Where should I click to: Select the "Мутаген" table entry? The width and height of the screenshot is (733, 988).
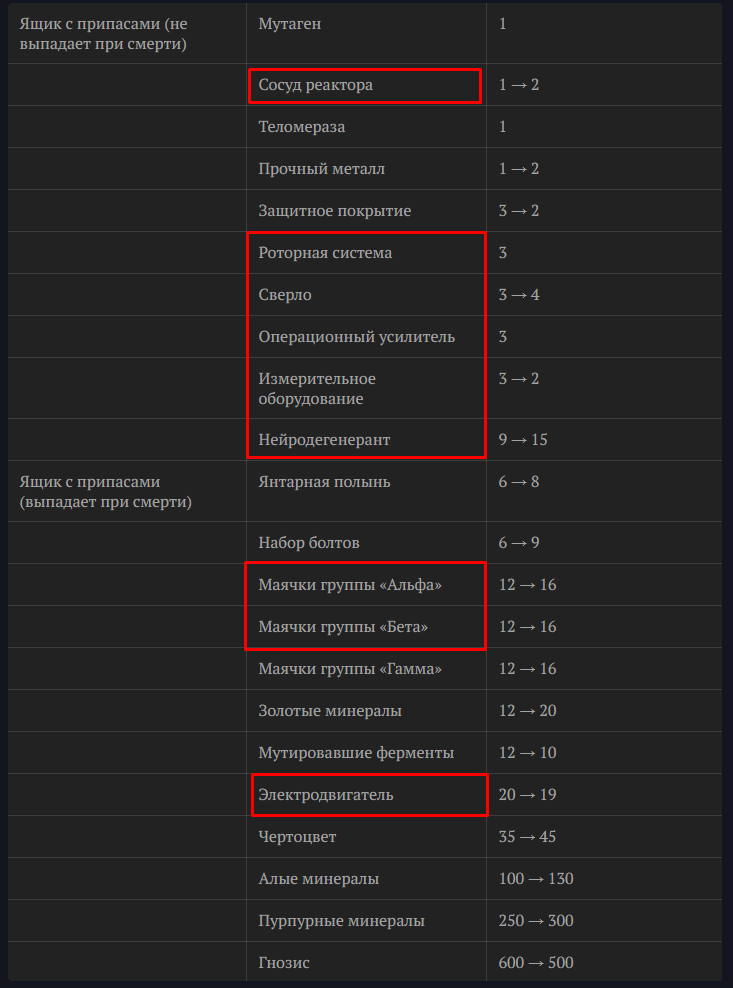point(290,23)
